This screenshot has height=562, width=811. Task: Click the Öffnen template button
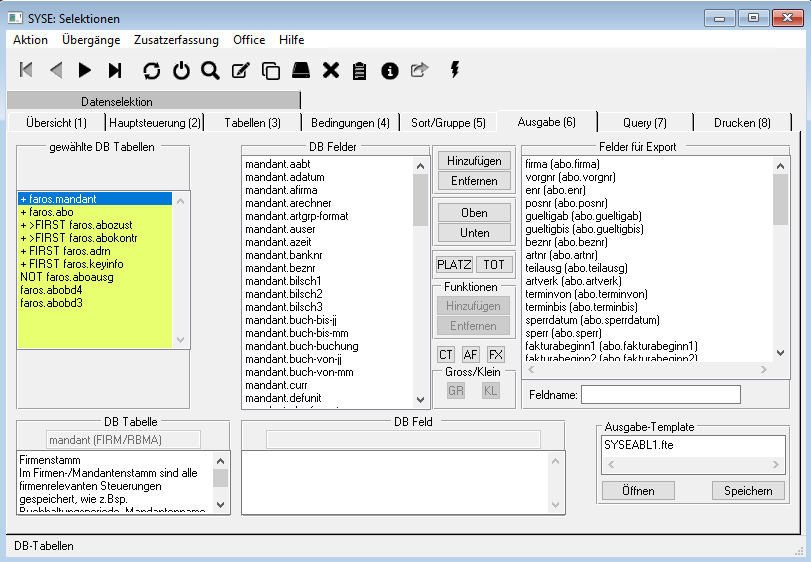pos(638,491)
